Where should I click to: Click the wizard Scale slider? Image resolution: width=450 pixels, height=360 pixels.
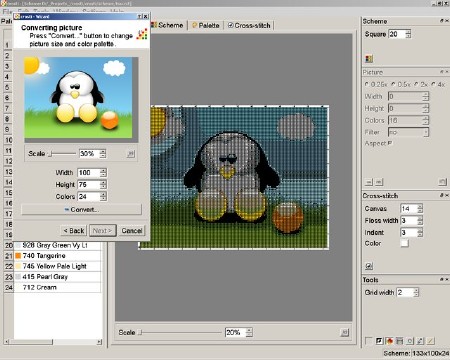[62, 154]
